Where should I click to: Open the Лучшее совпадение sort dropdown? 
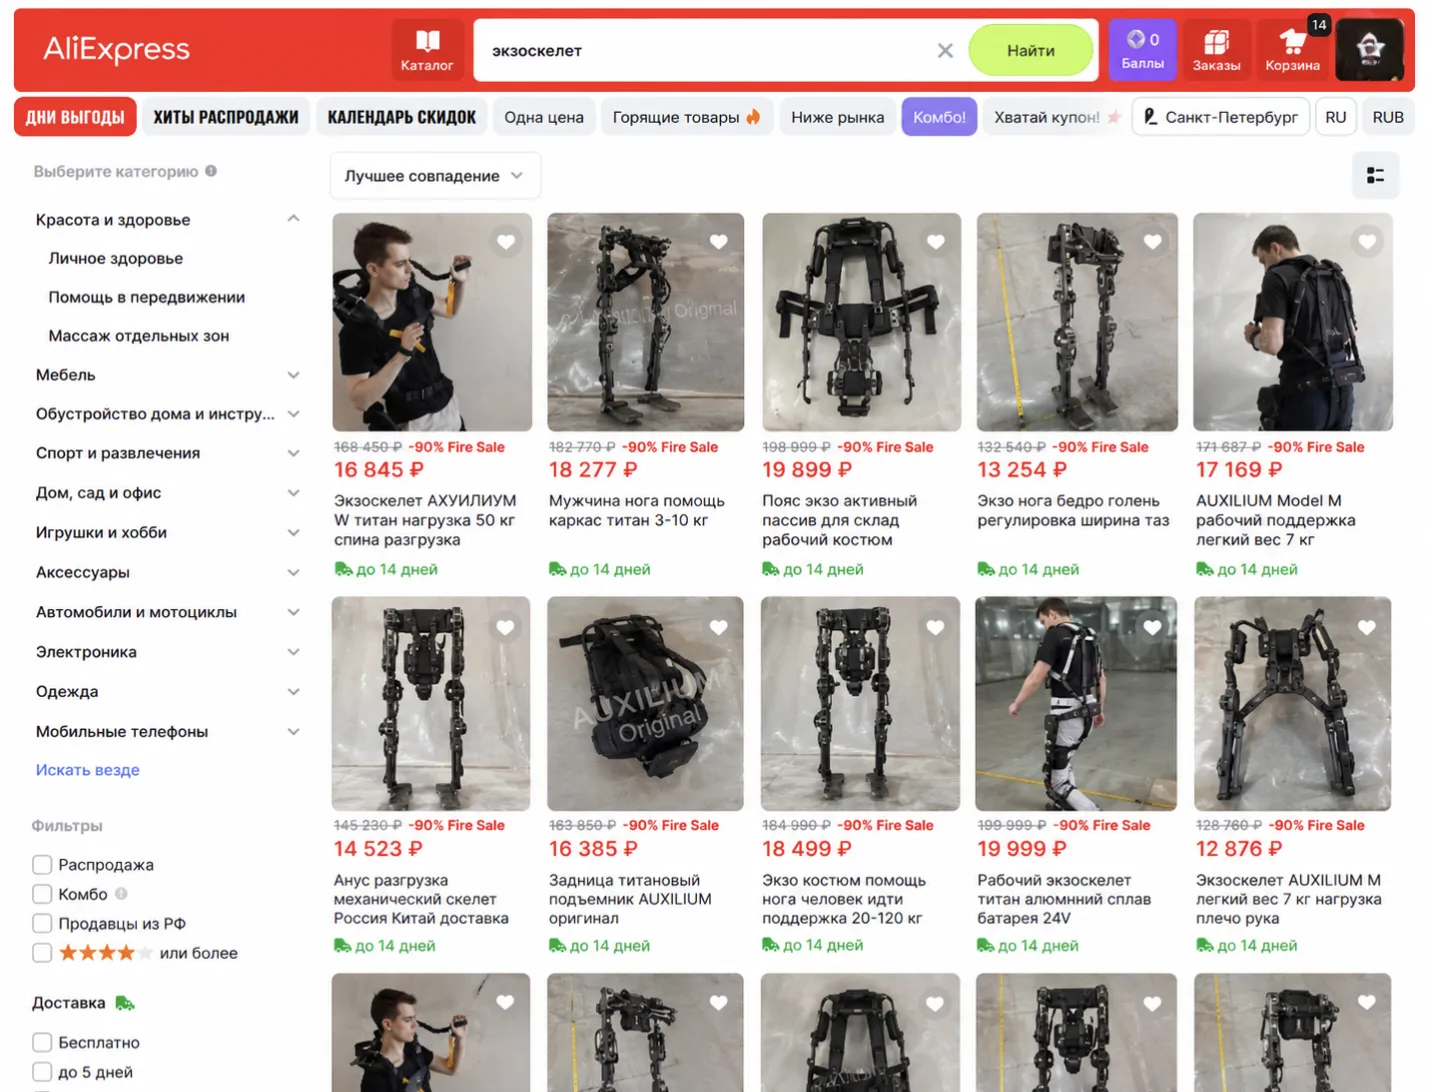click(435, 176)
